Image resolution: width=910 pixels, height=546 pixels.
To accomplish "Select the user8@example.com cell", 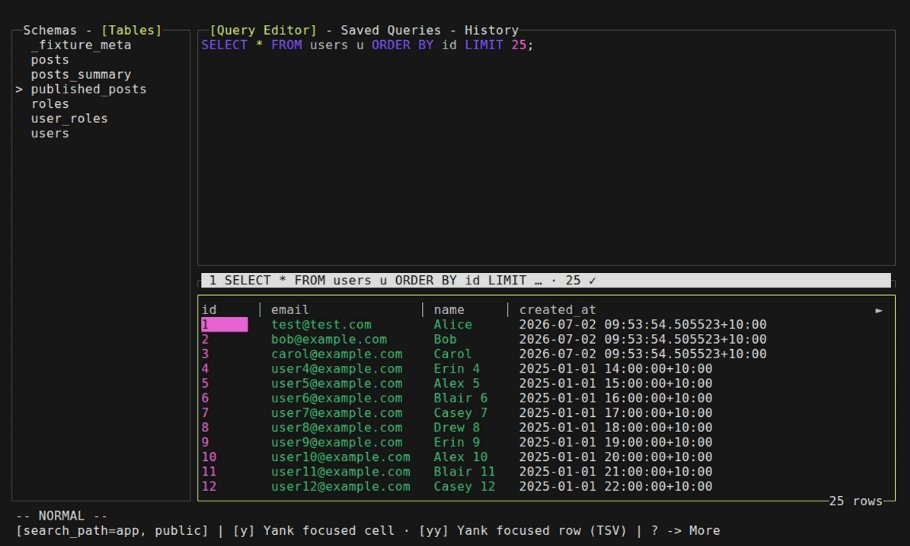I will [337, 428].
